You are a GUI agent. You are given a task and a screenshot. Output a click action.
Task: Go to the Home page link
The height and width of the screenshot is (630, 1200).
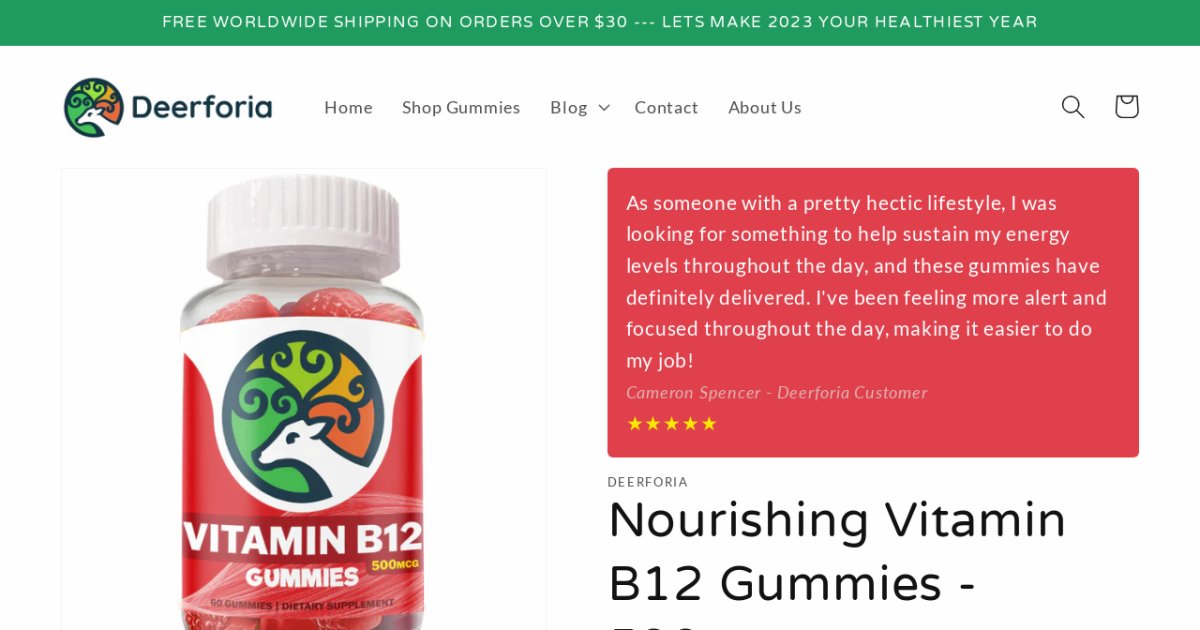[x=348, y=107]
